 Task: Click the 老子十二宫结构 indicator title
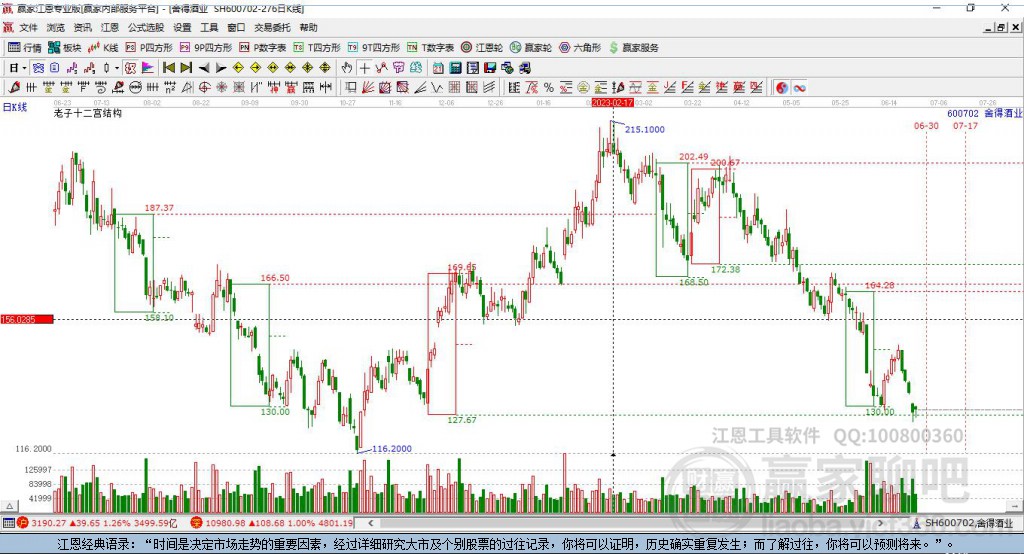pyautogui.click(x=88, y=113)
